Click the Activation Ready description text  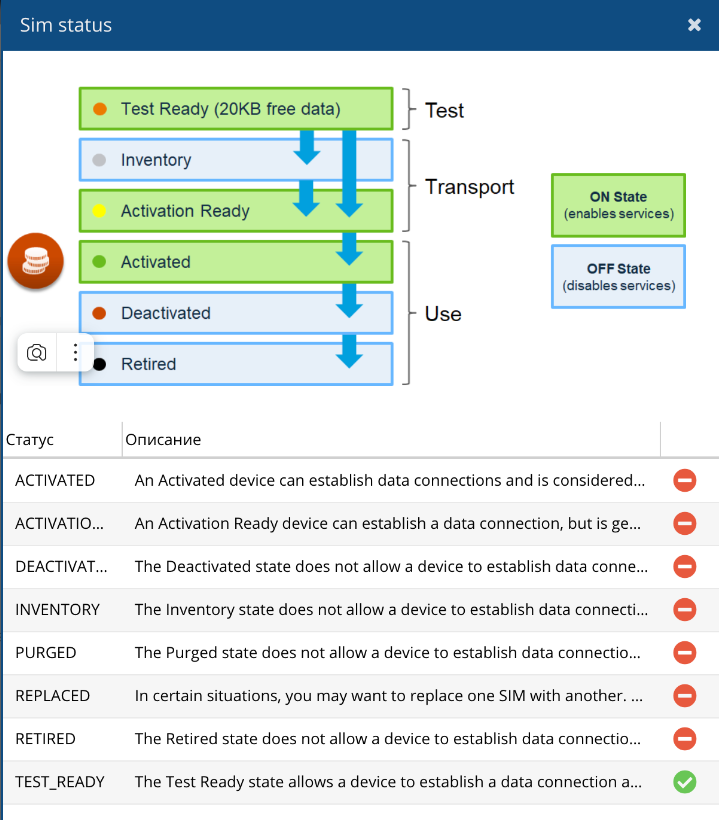pos(390,523)
